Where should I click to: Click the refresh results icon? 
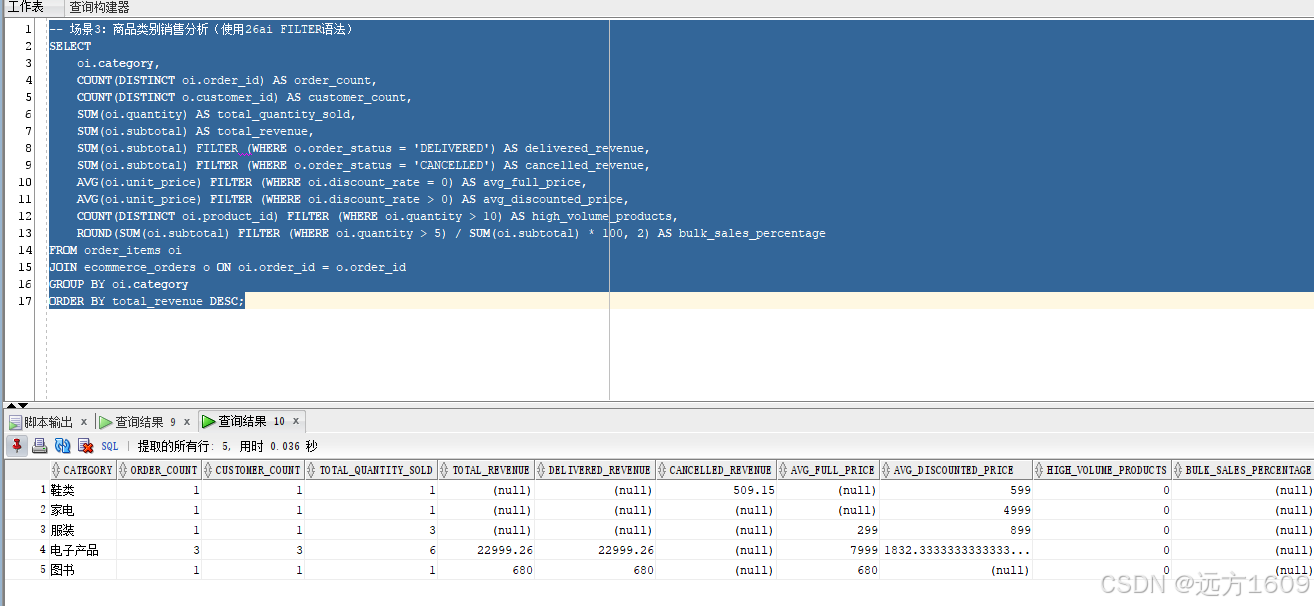click(63, 446)
